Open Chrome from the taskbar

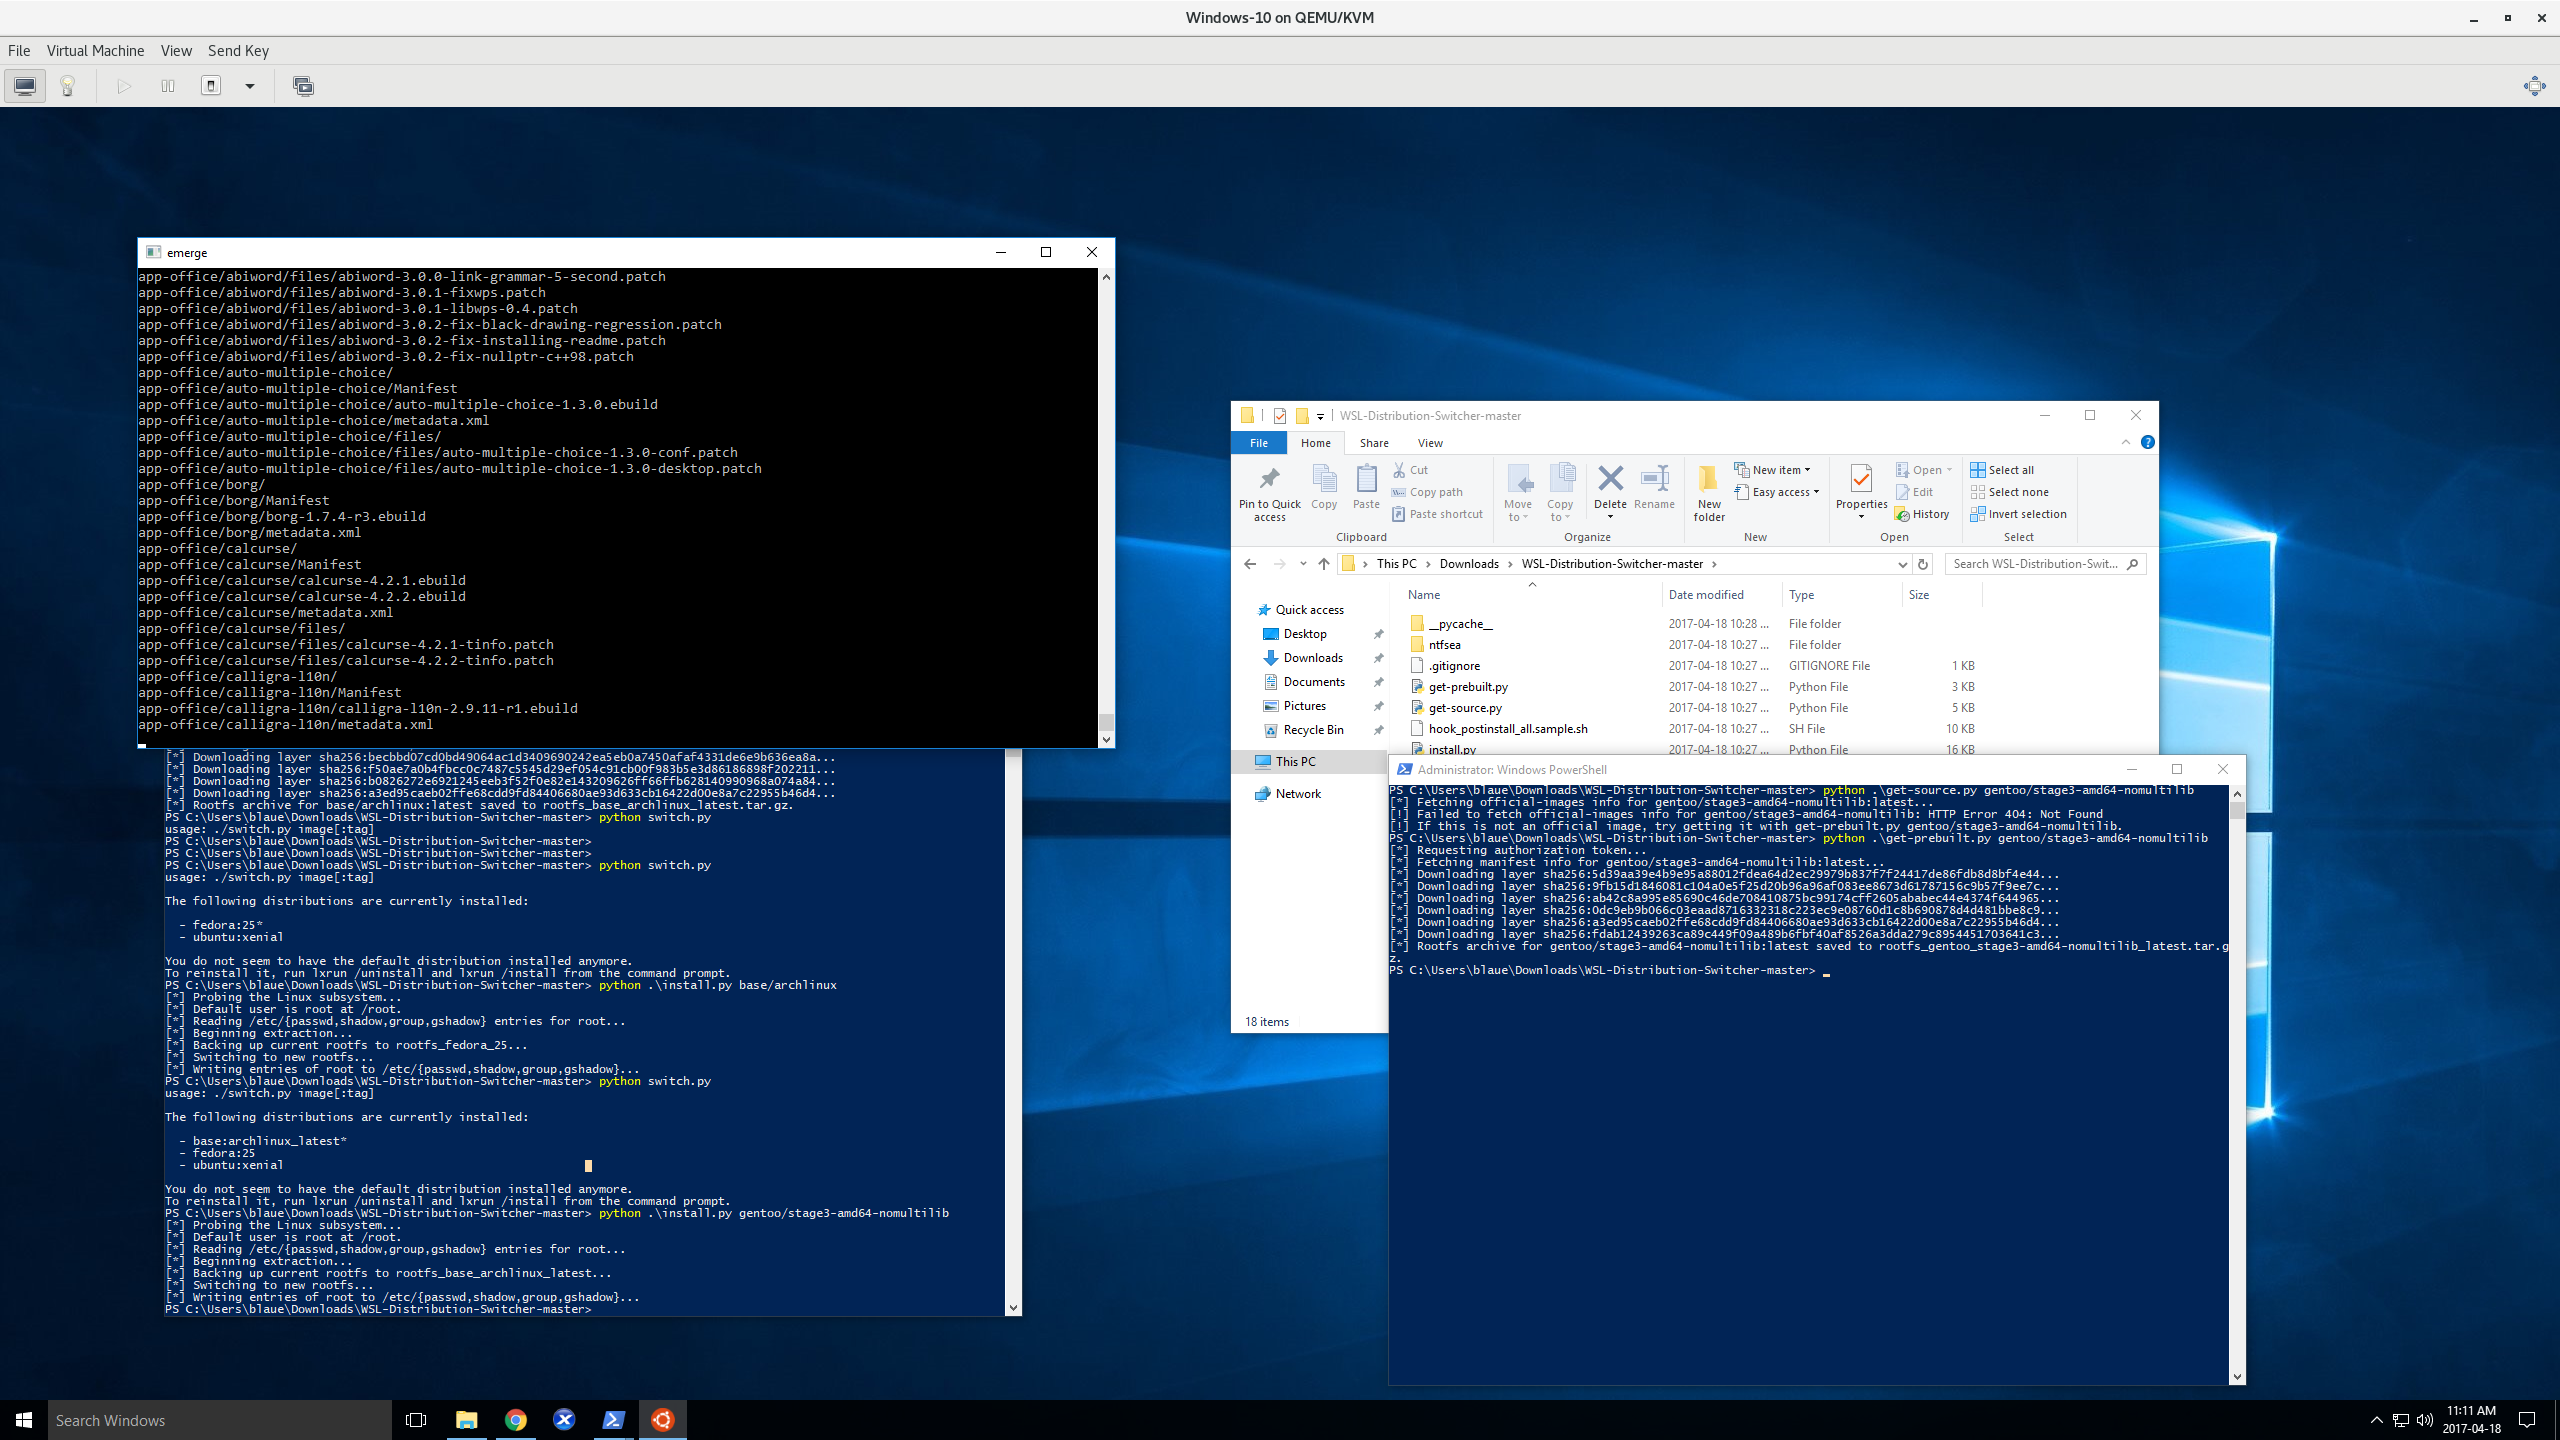(516, 1420)
